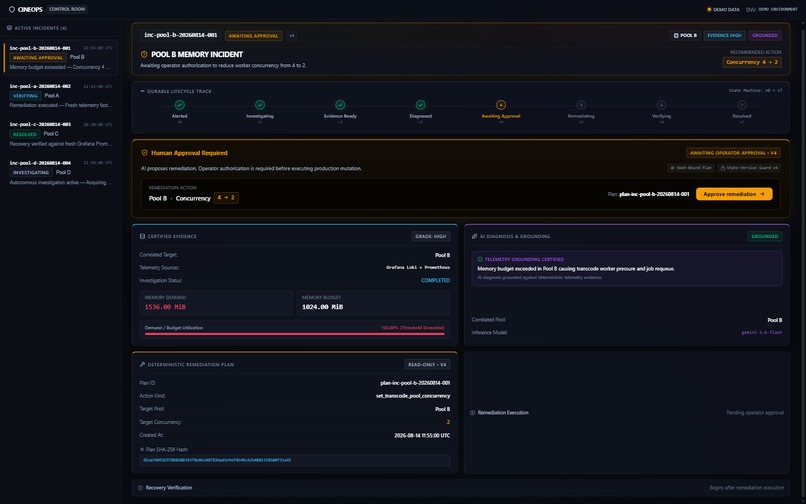Select the Investigating lifecycle checkmark

coord(260,105)
